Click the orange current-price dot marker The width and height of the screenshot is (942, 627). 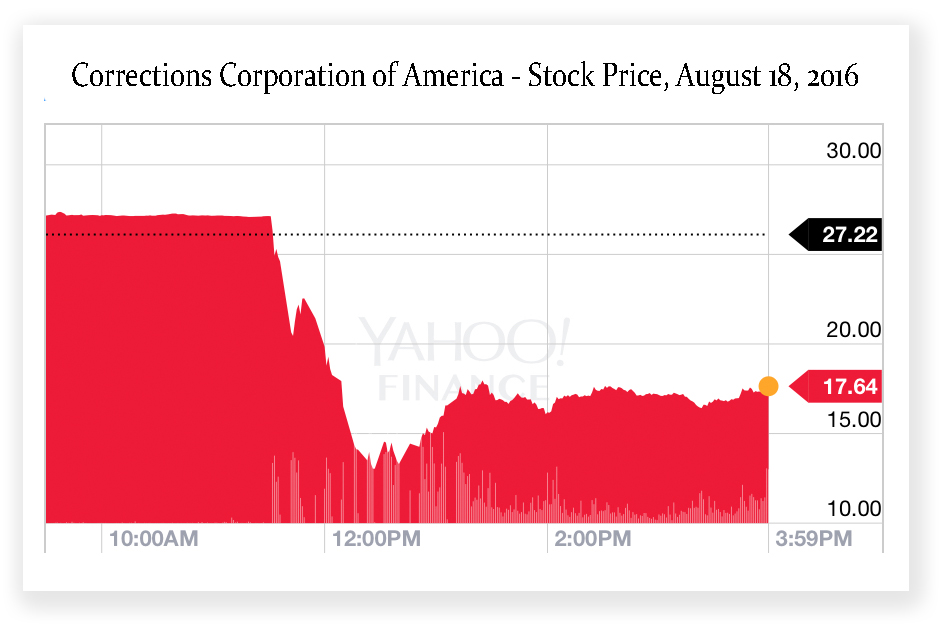click(768, 386)
